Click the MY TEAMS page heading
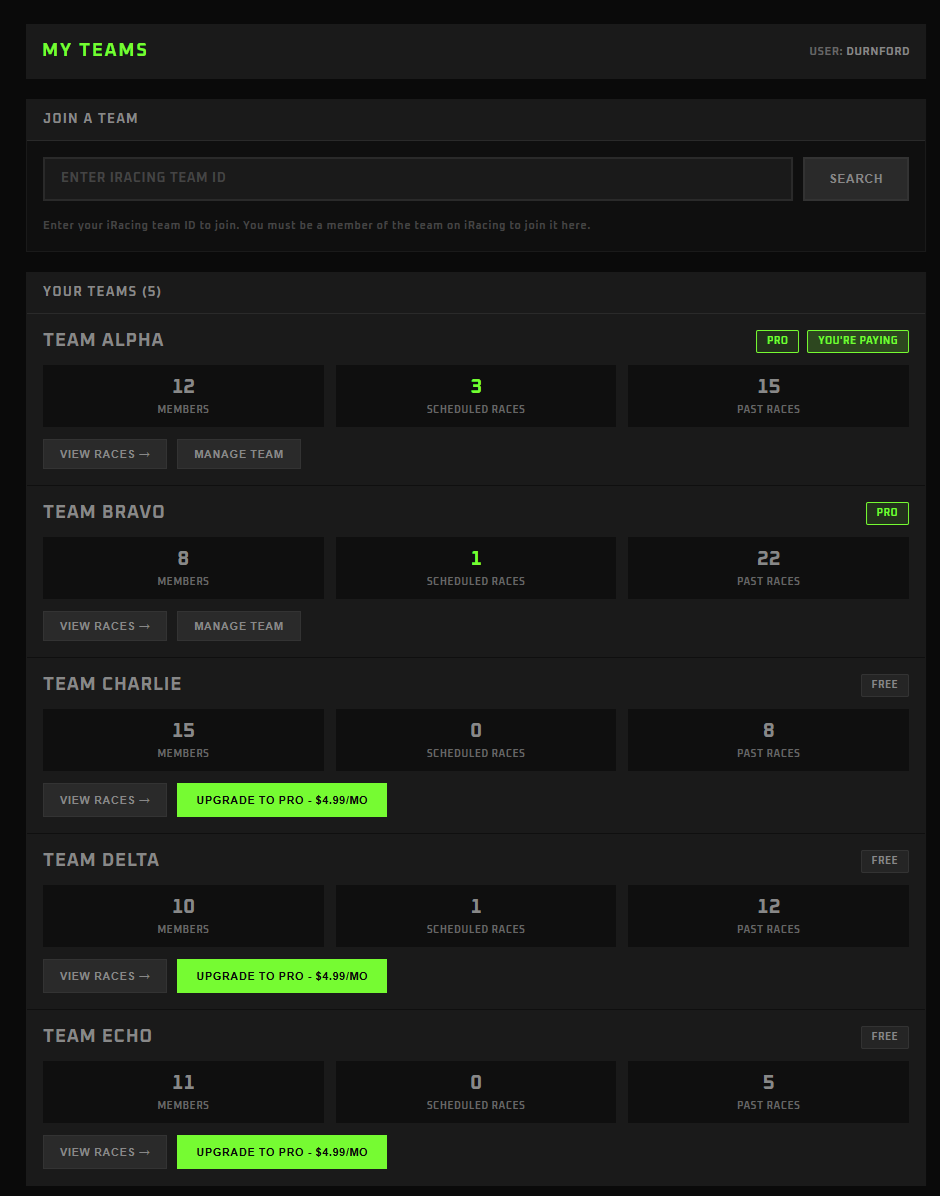The height and width of the screenshot is (1196, 940). coord(94,49)
